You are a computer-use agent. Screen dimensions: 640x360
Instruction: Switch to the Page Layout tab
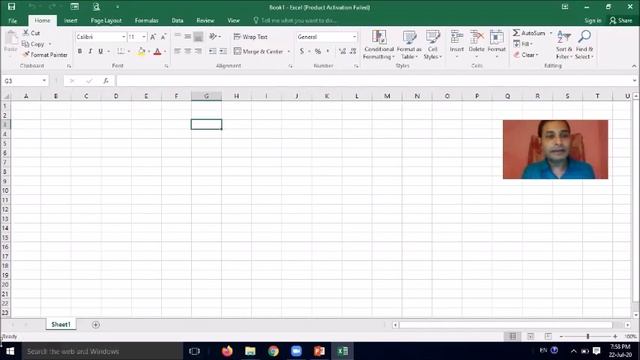[x=106, y=20]
